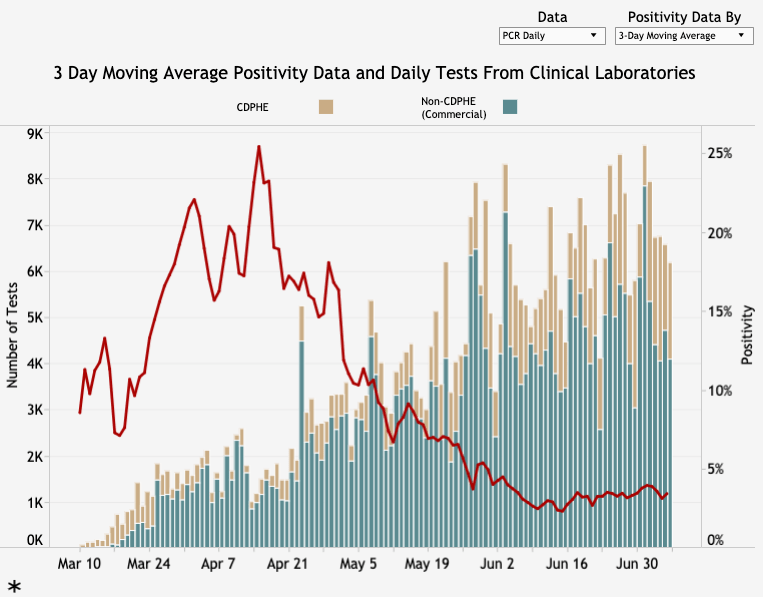763x597 pixels.
Task: Click the Jun 30 x-axis label
Action: (636, 564)
